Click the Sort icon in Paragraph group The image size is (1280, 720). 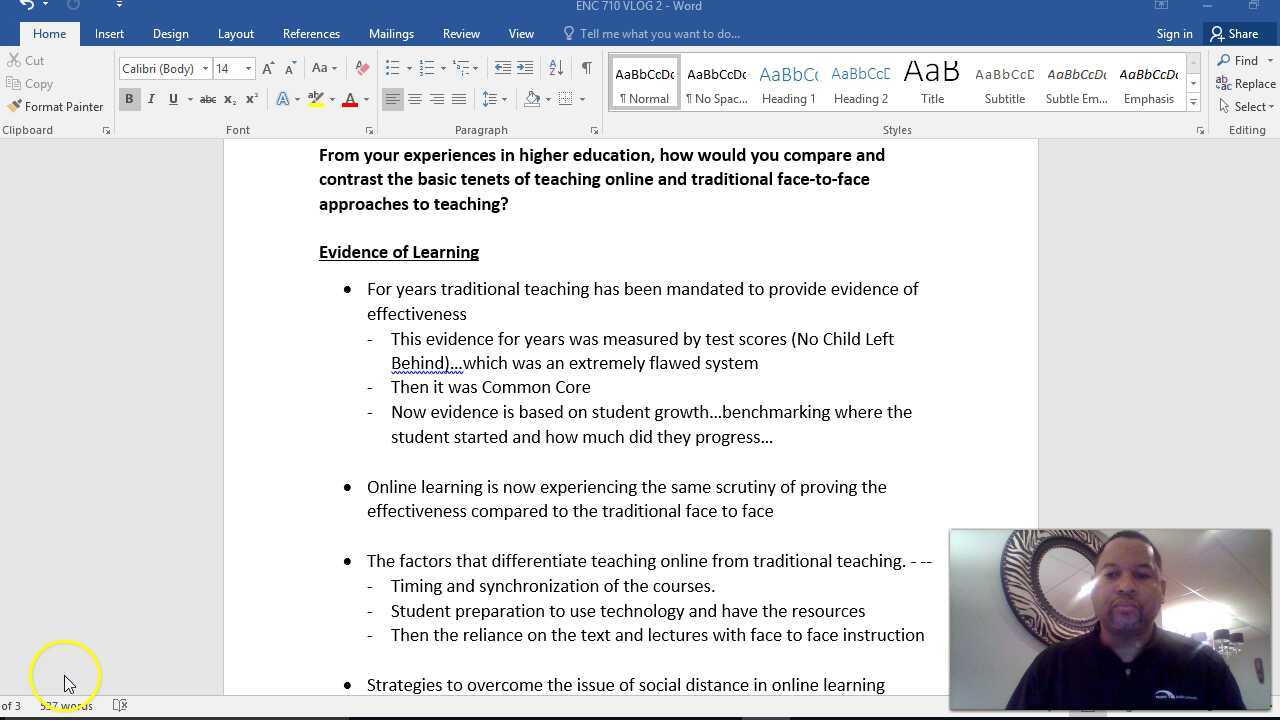pos(556,68)
